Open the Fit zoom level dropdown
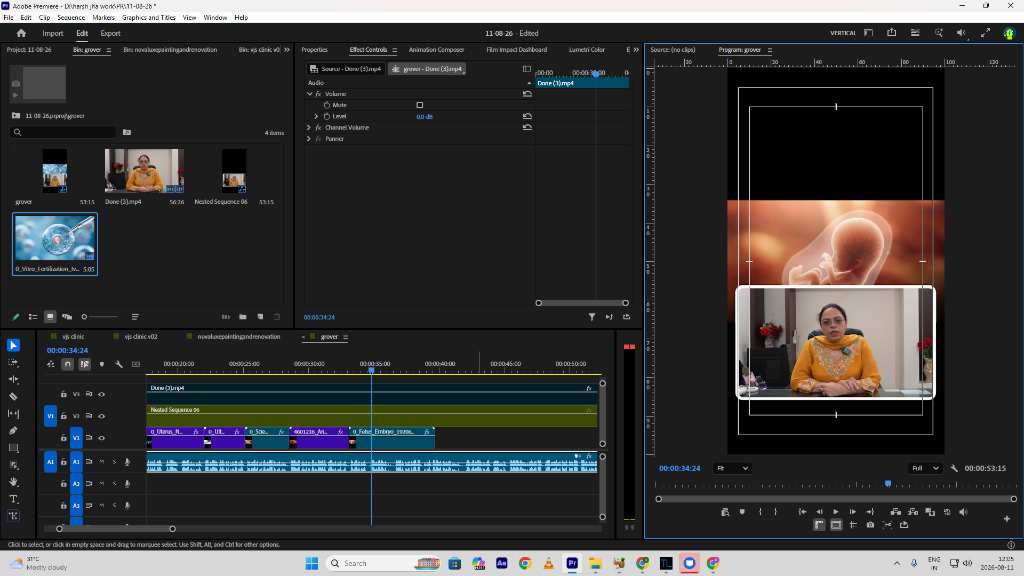This screenshot has width=1024, height=576. click(x=732, y=468)
